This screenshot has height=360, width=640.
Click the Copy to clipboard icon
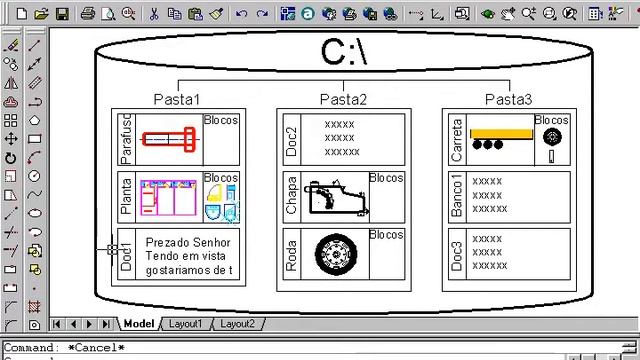coord(175,14)
